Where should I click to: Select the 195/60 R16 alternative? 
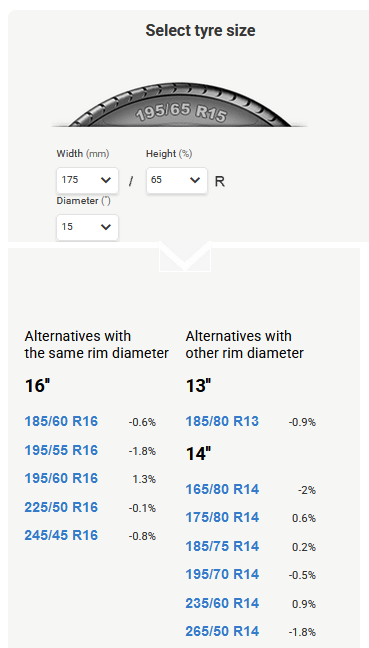(61, 478)
